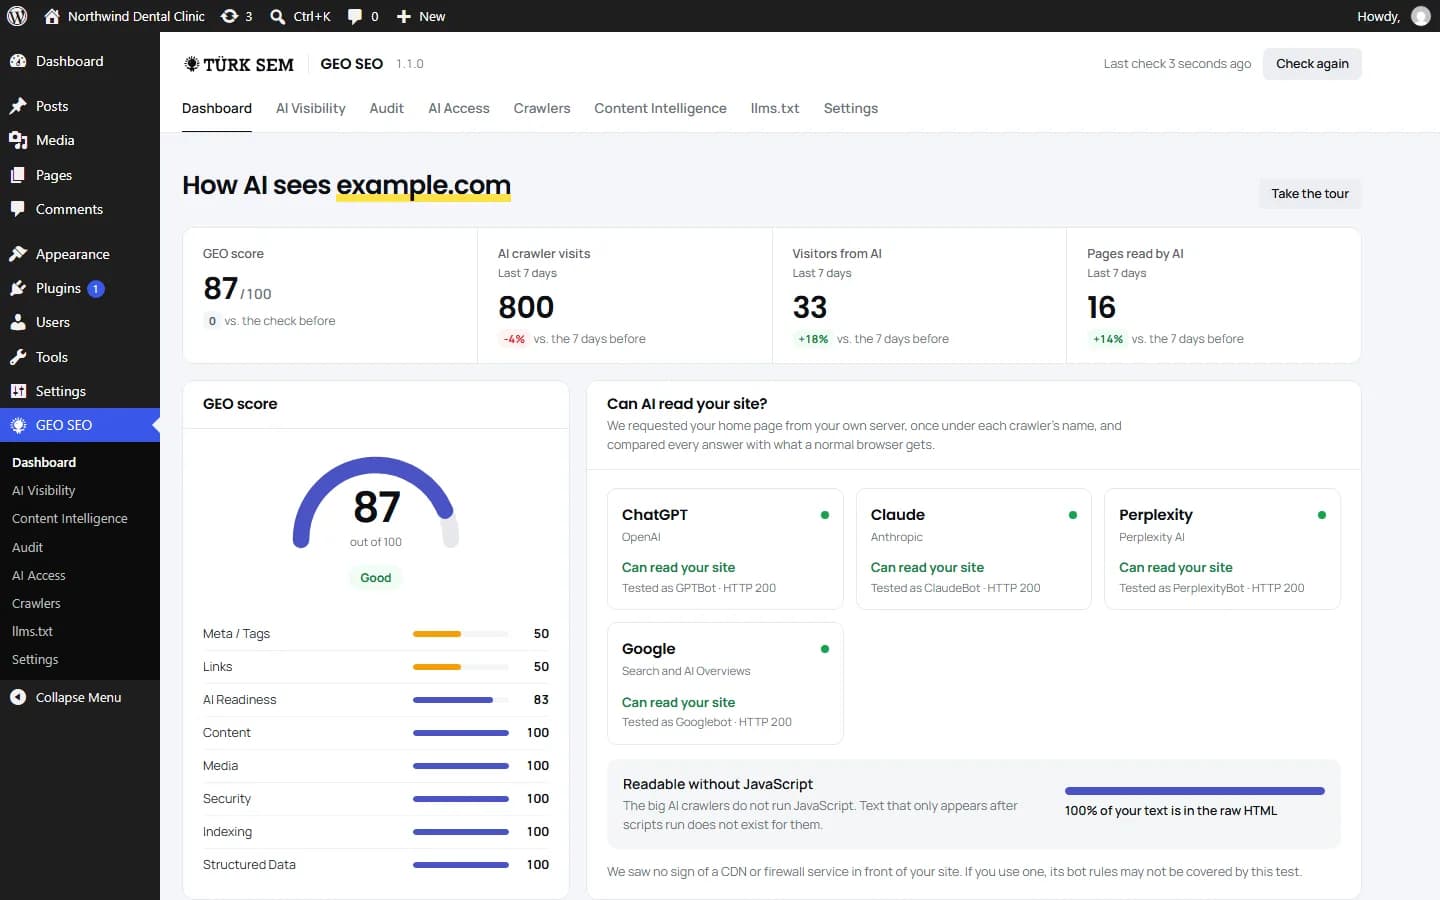Go to the Content Intelligence tab
The width and height of the screenshot is (1440, 900).
click(660, 108)
